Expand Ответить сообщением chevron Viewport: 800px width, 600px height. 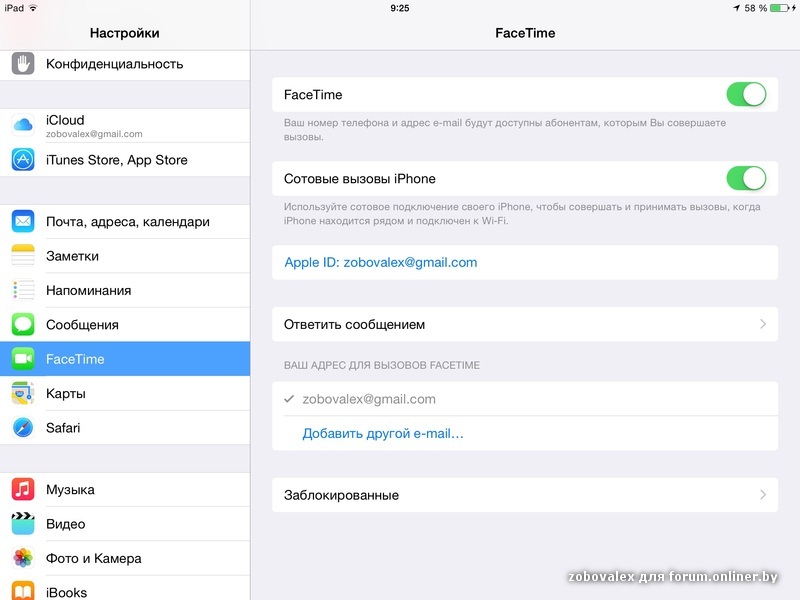(762, 325)
